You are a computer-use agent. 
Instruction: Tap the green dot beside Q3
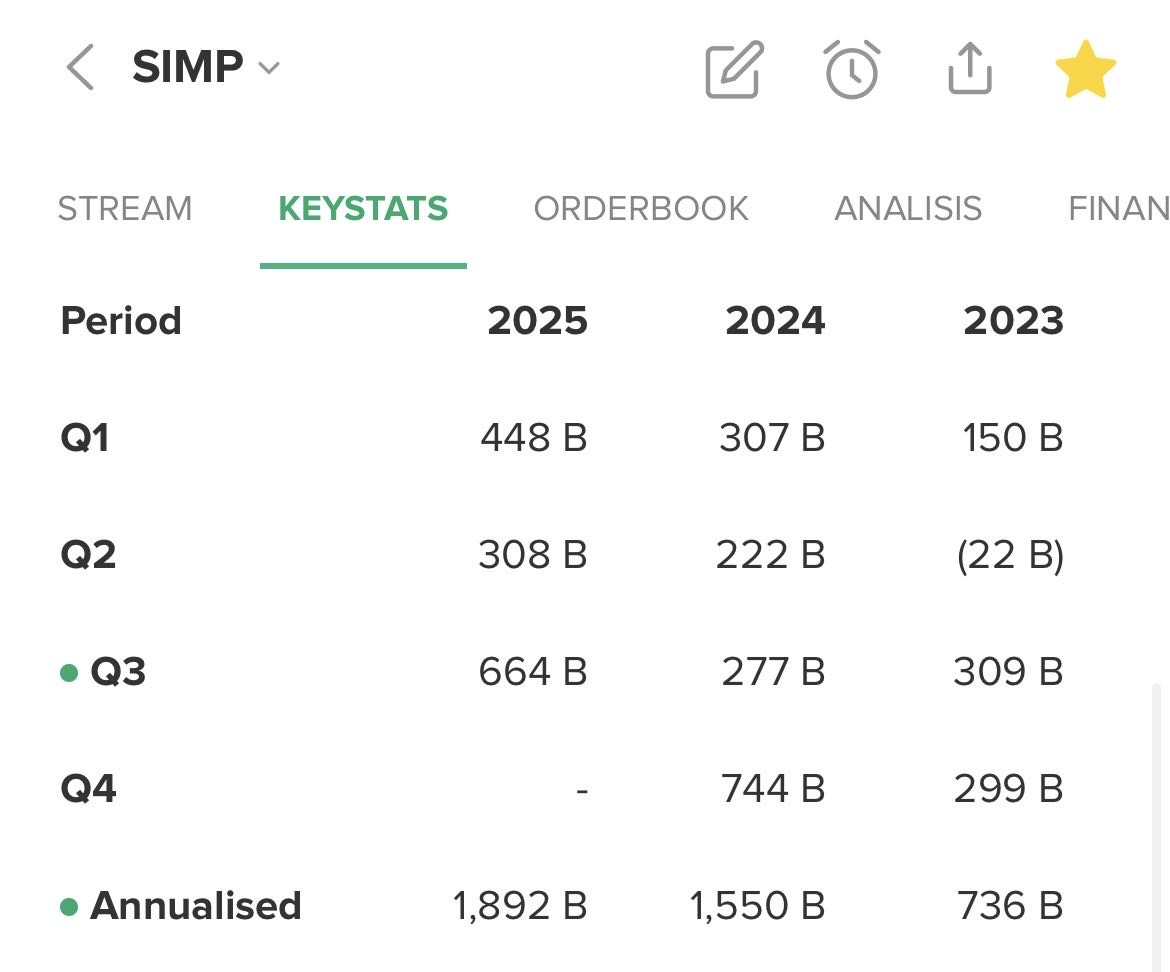click(69, 673)
